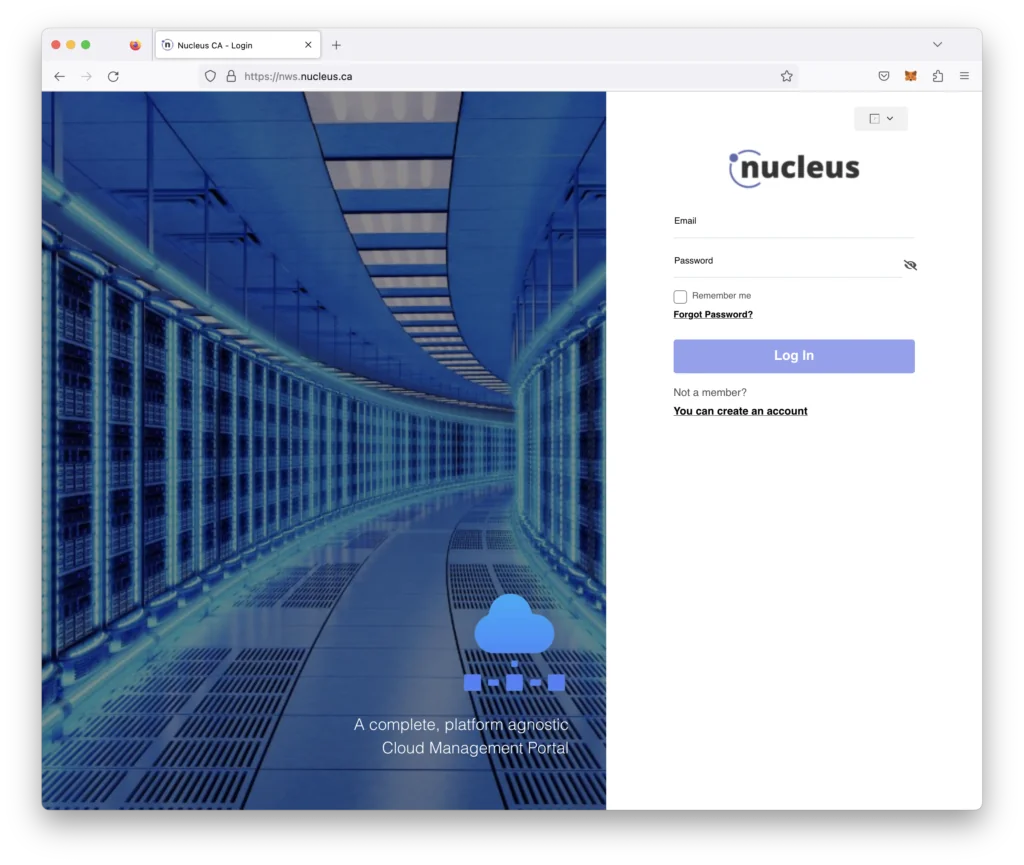
Task: Open the extensions puzzle icon
Action: click(938, 76)
